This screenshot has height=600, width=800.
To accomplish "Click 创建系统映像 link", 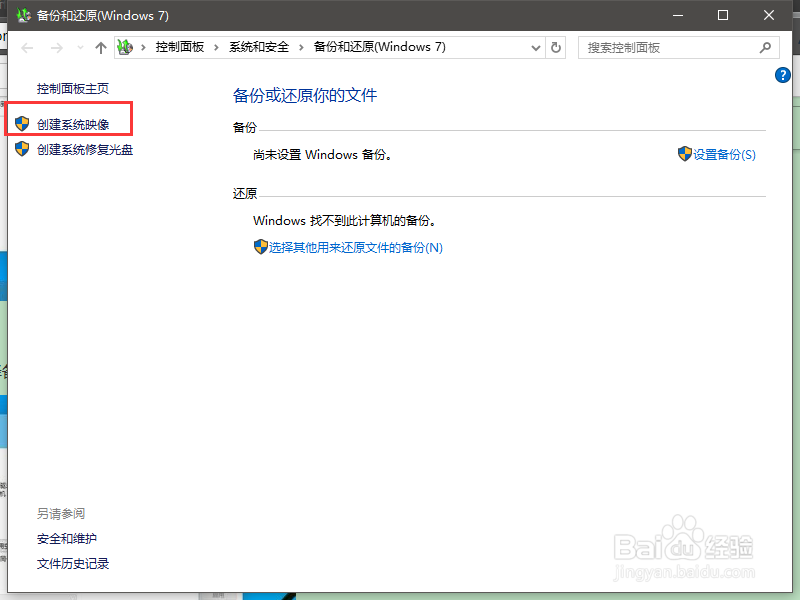I will [x=73, y=124].
